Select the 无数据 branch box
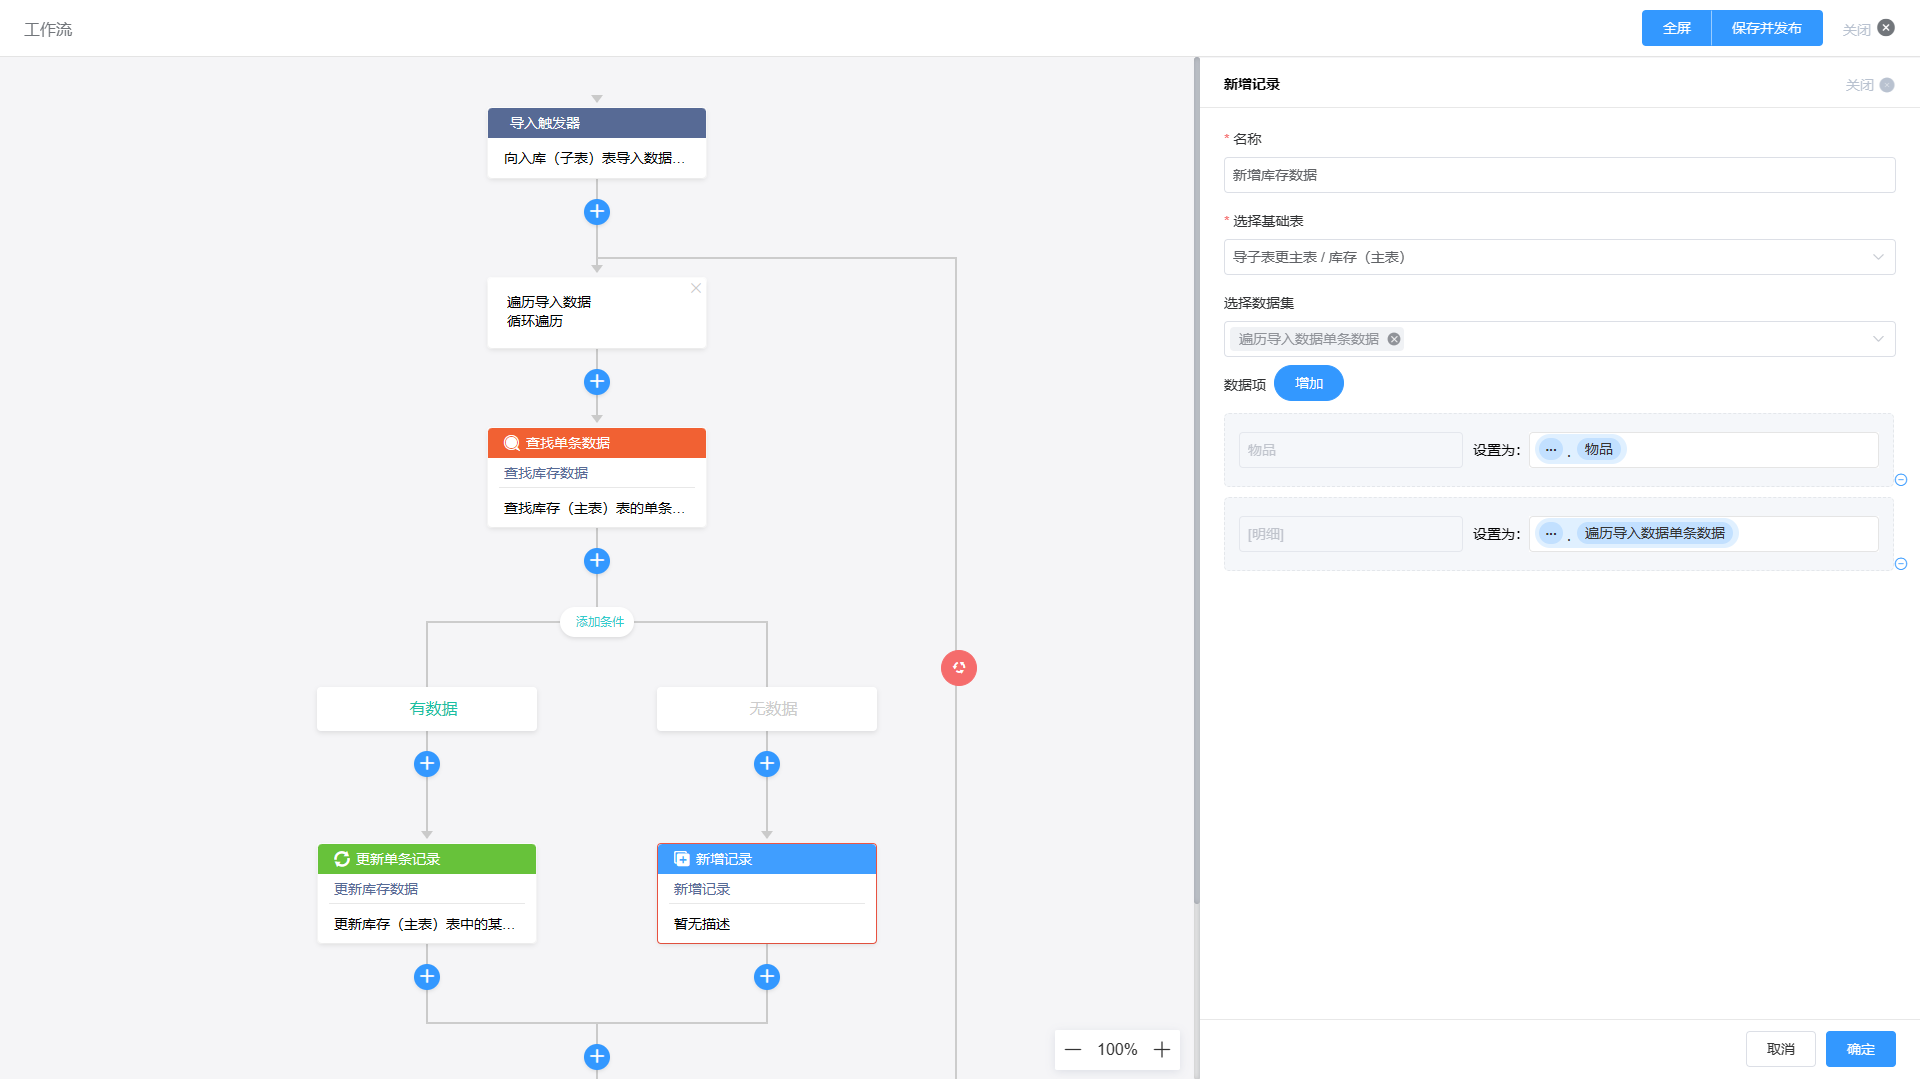Screen dimensions: 1920x1079 [767, 709]
